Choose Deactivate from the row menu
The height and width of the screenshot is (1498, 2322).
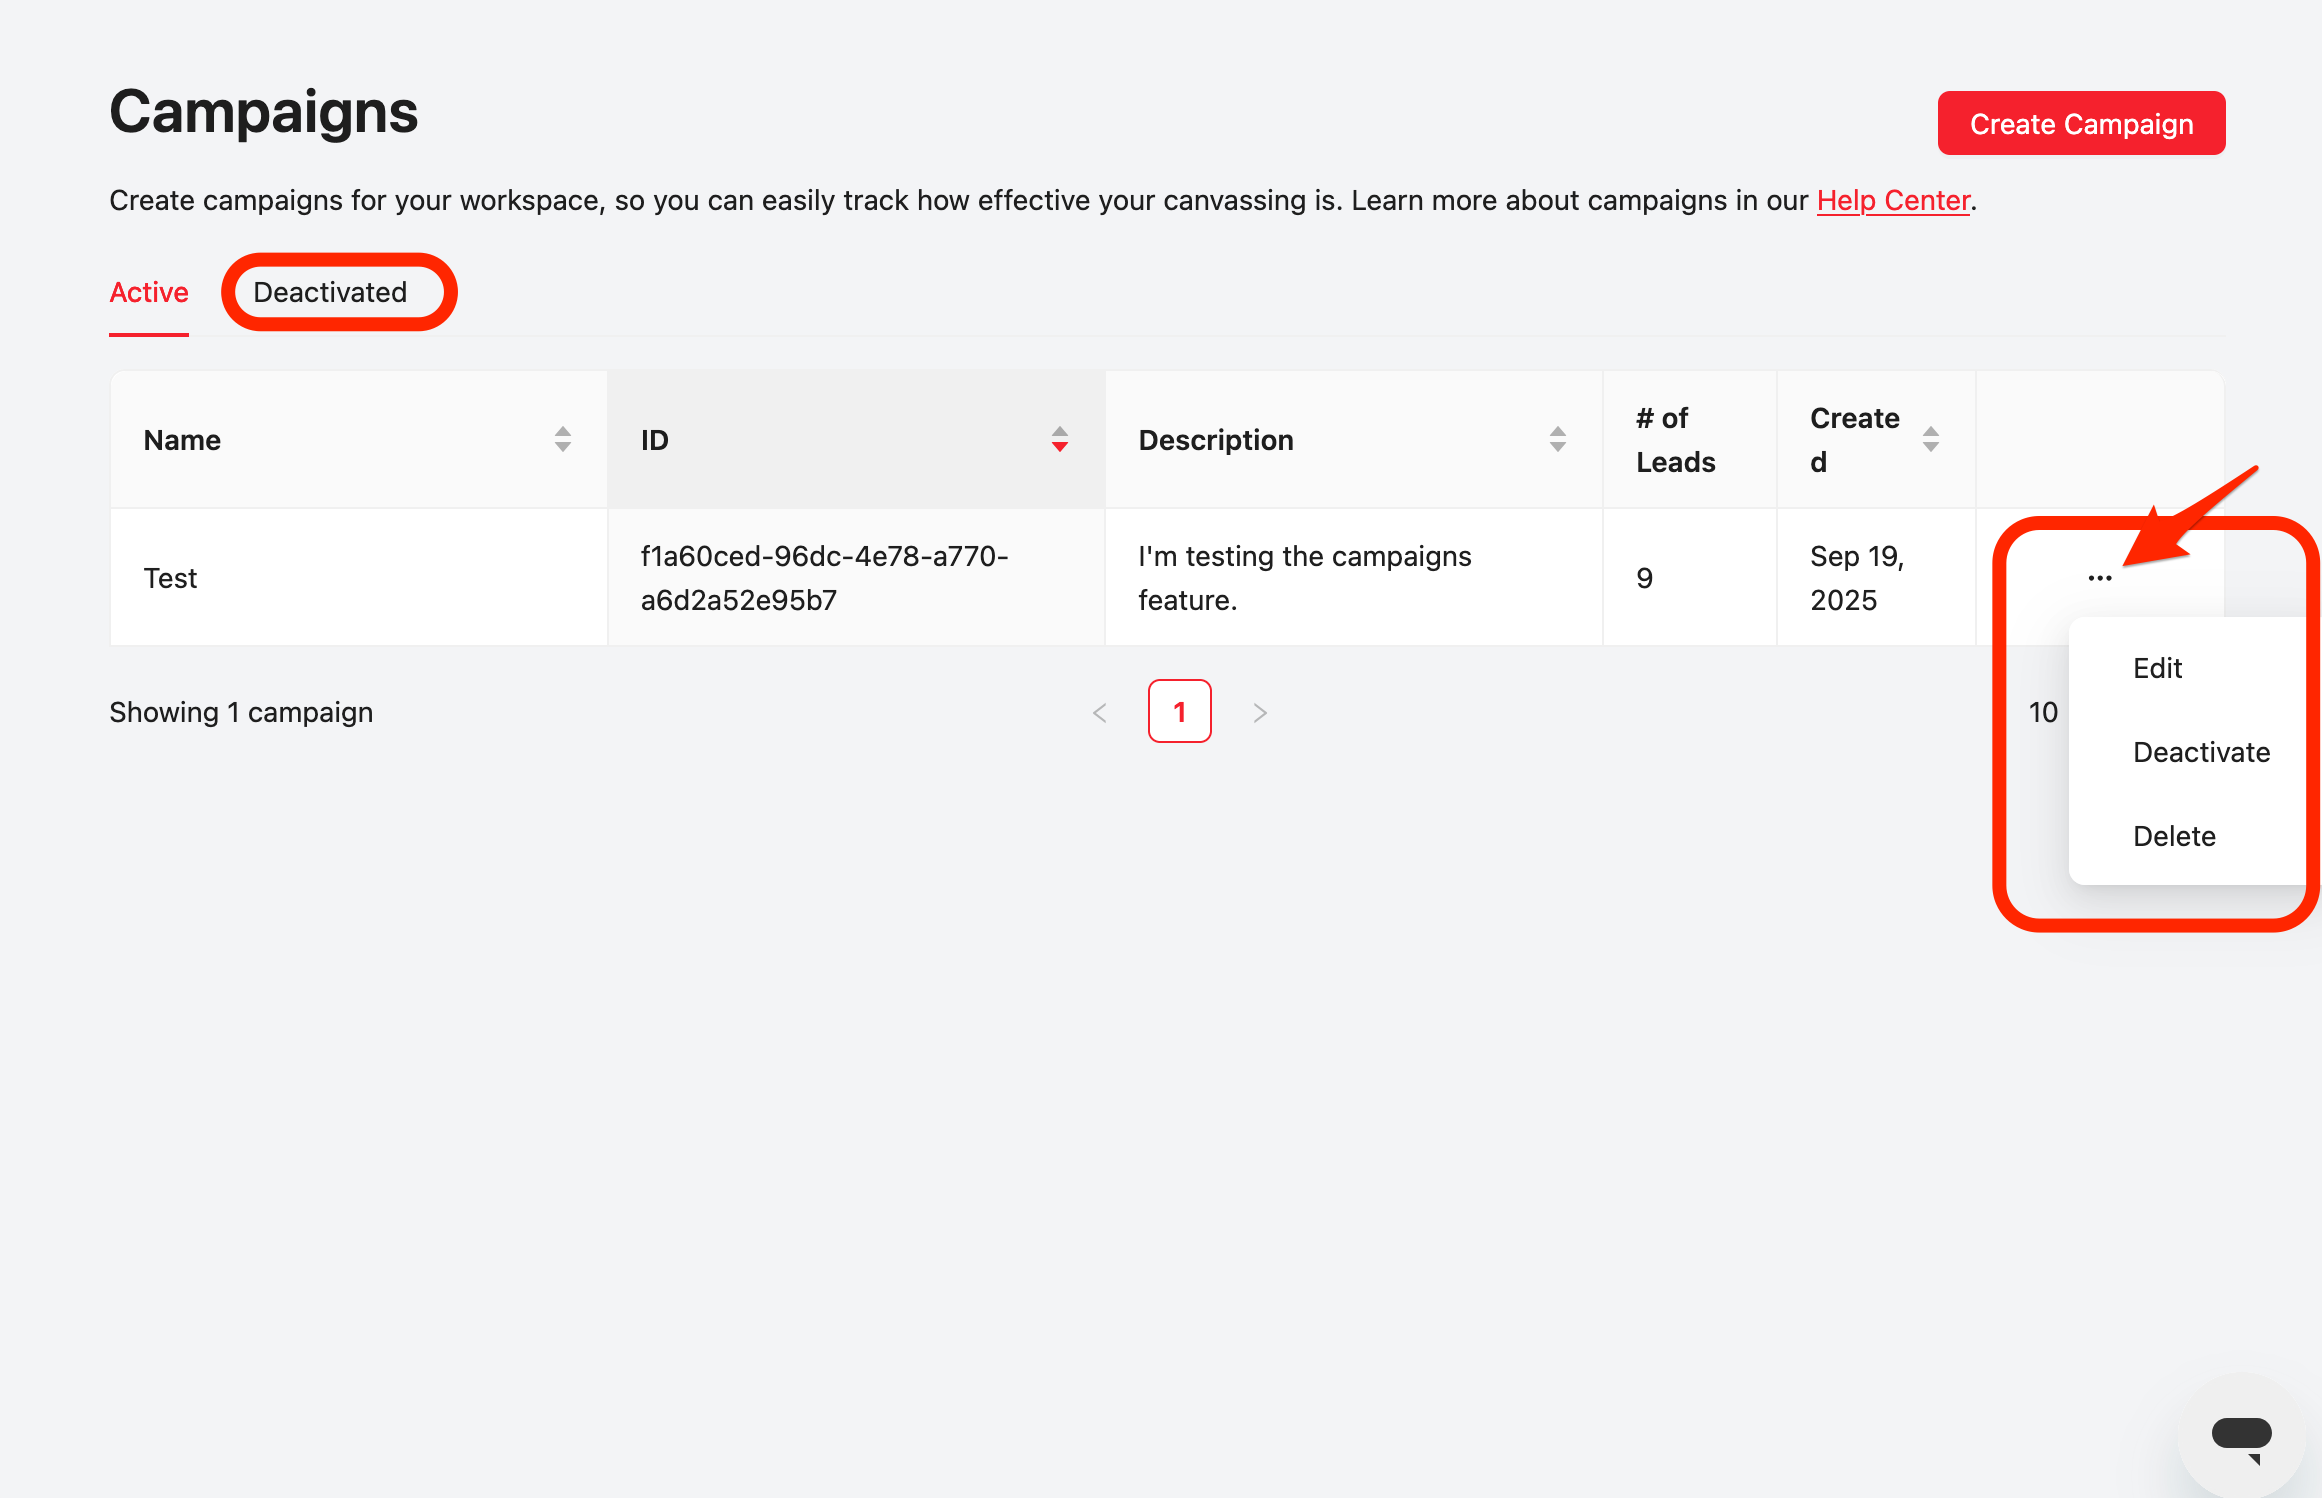(2201, 752)
